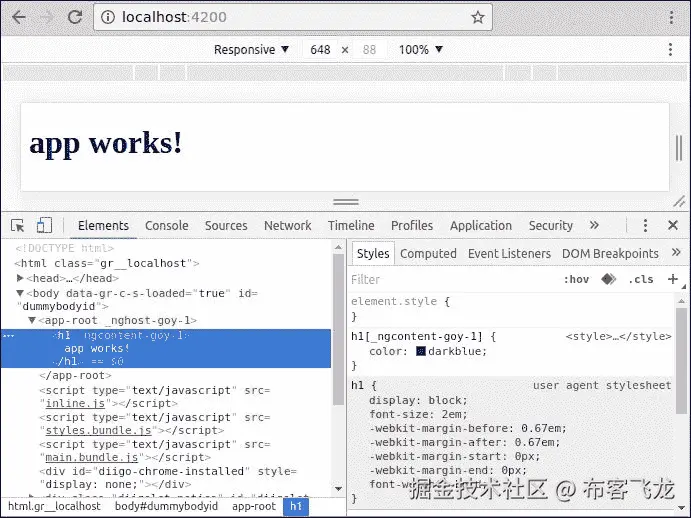Reload the localhost page
The width and height of the screenshot is (691, 518).
tap(75, 17)
